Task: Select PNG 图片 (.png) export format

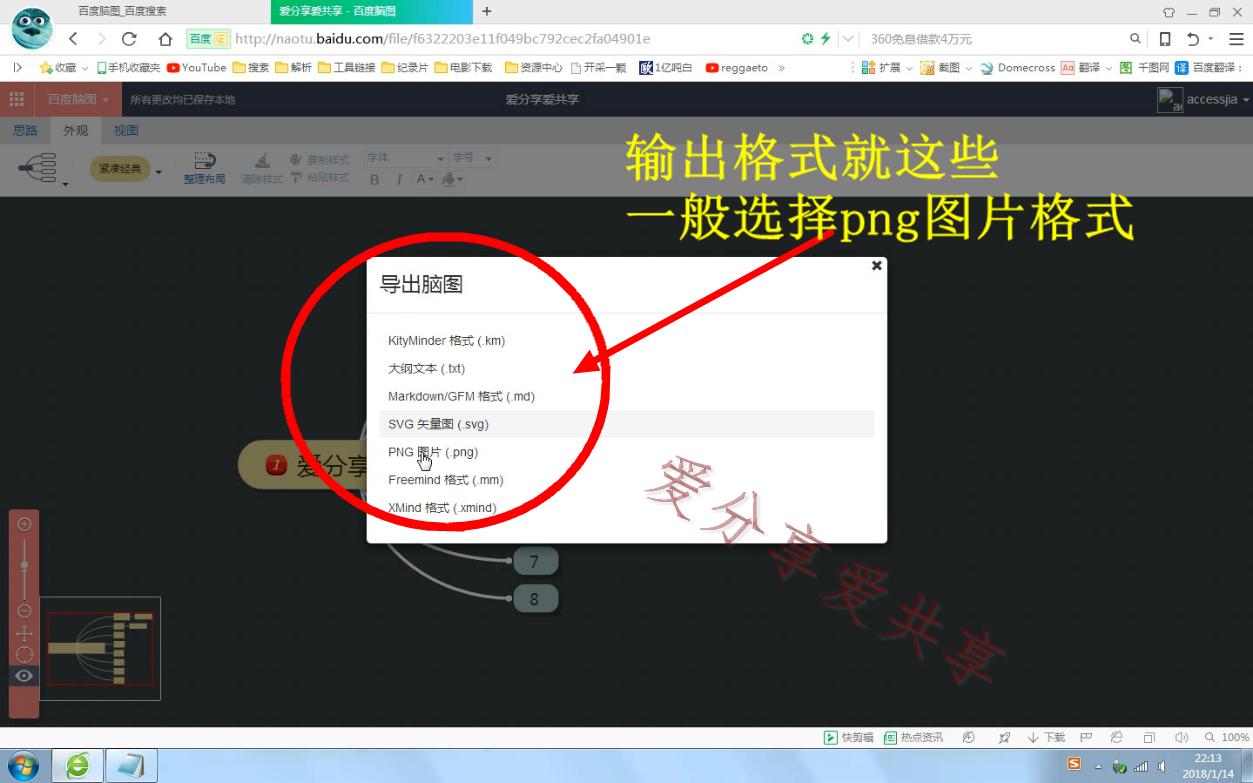Action: coord(433,452)
